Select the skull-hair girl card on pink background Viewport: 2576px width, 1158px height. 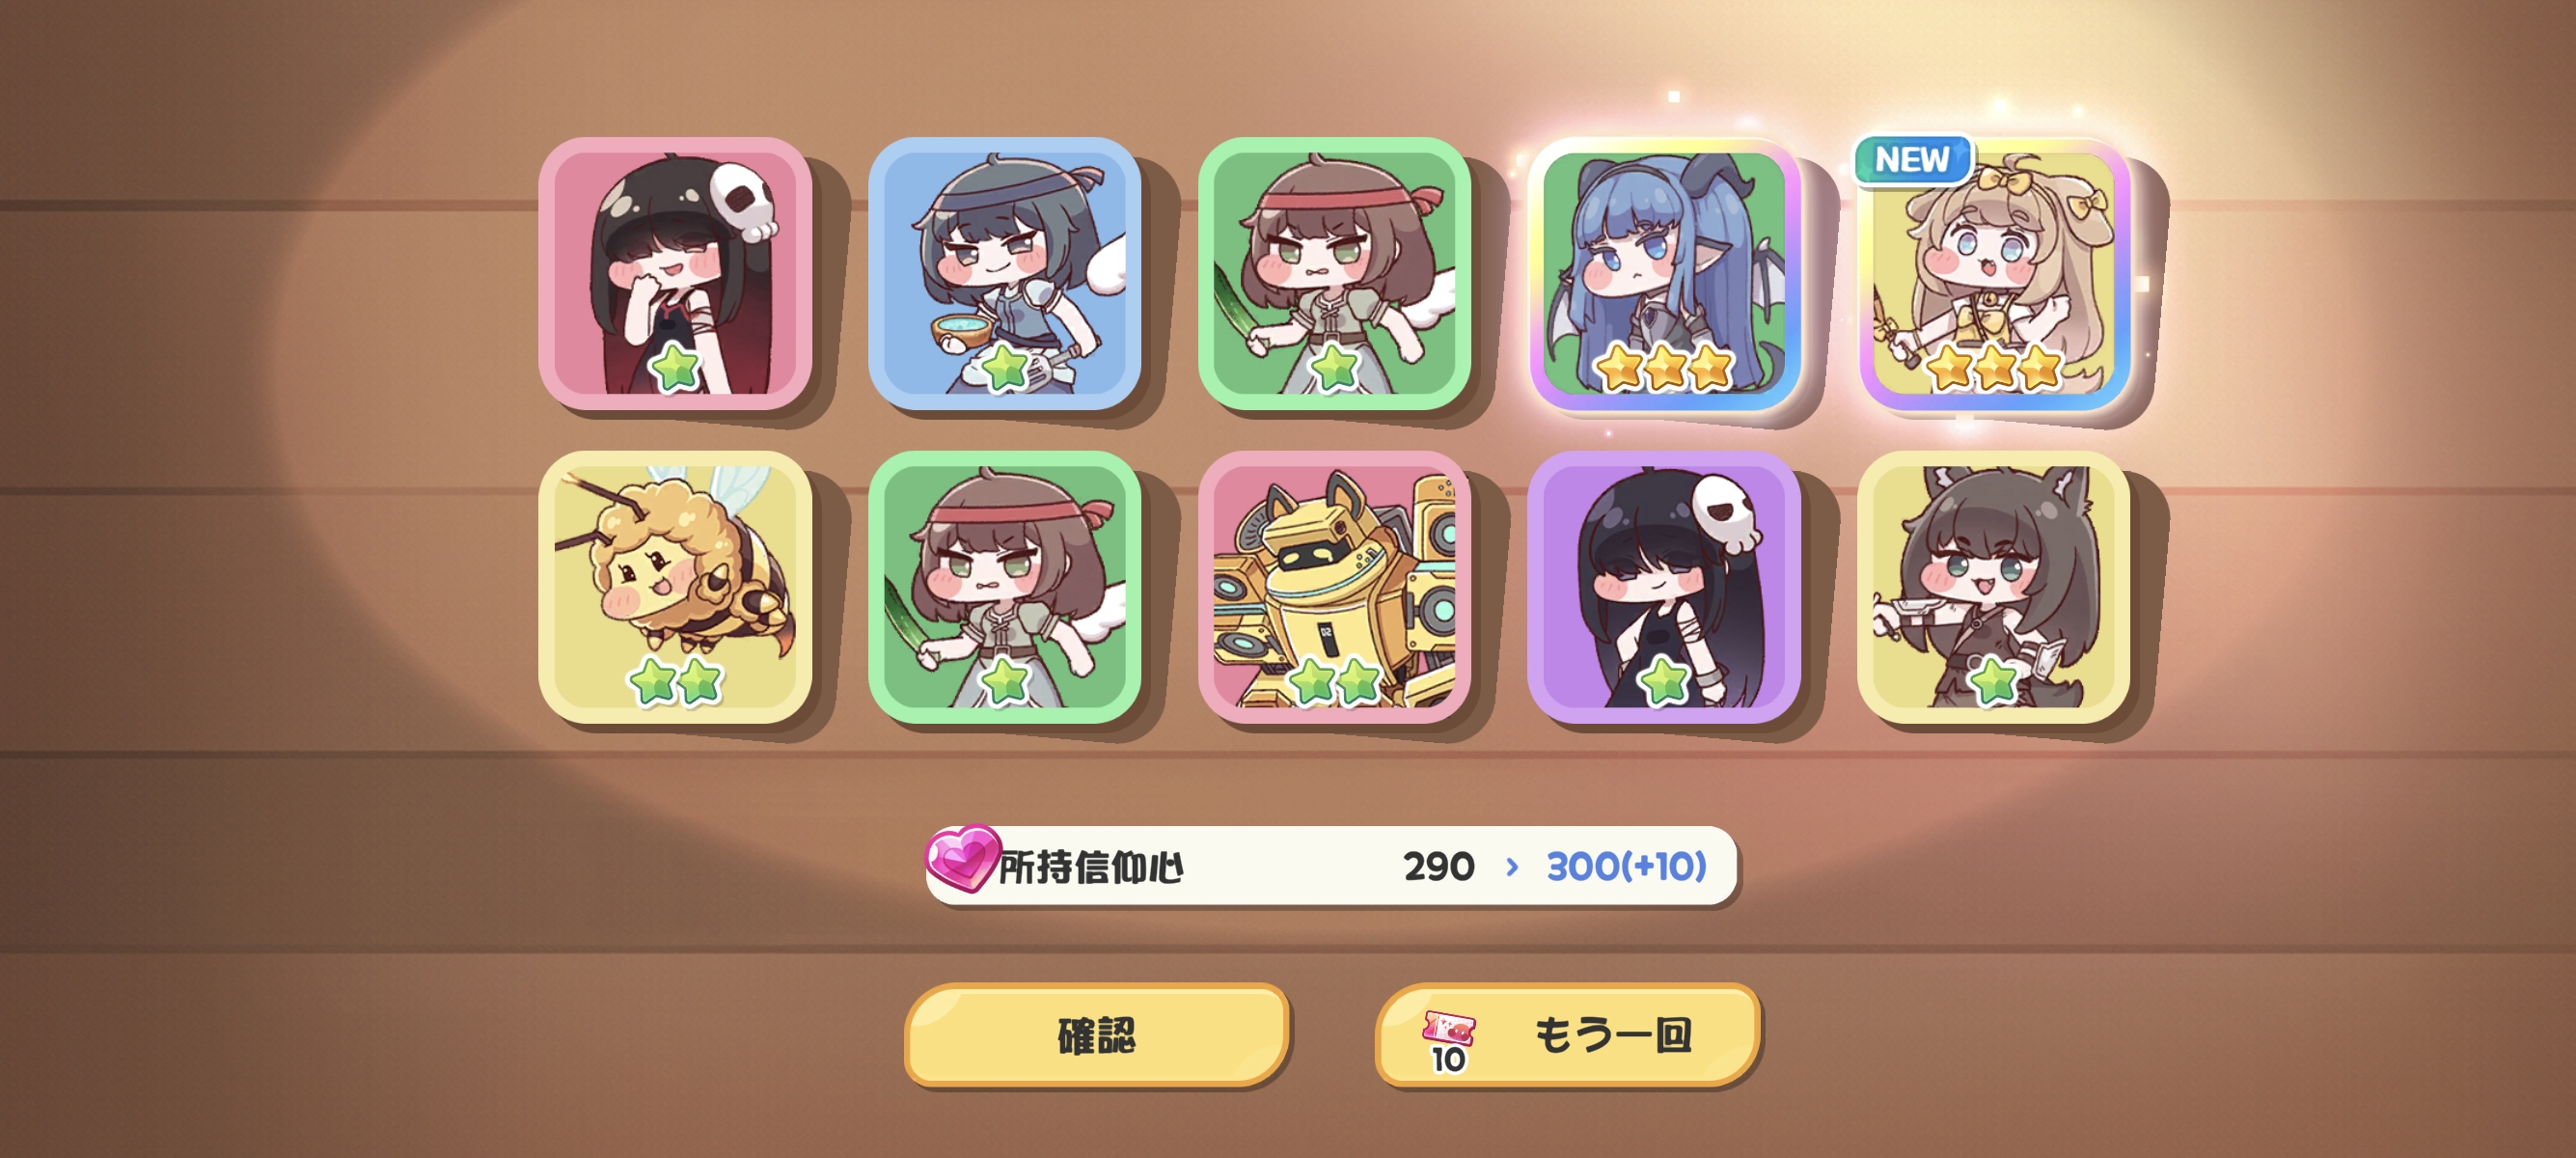(x=675, y=273)
